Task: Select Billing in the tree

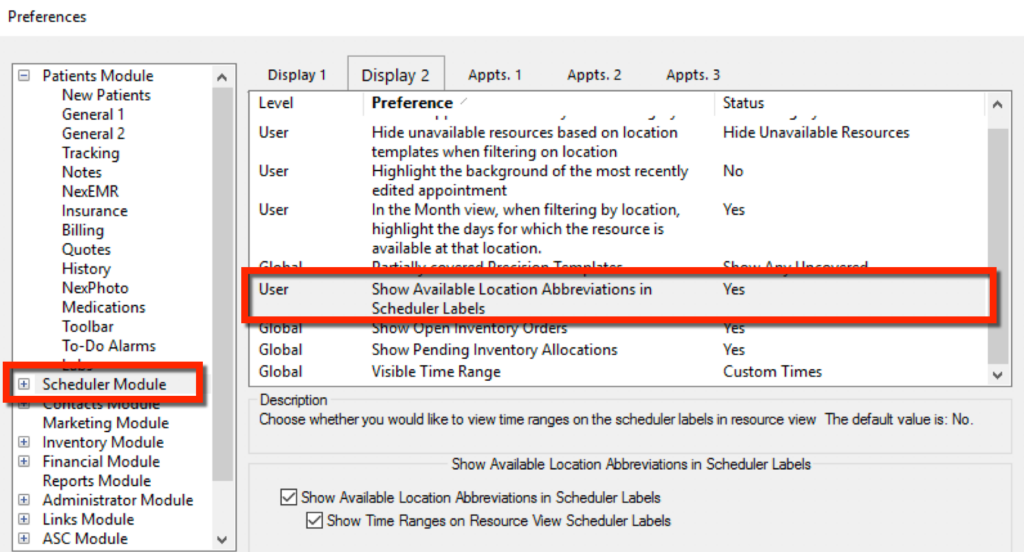Action: (x=82, y=230)
